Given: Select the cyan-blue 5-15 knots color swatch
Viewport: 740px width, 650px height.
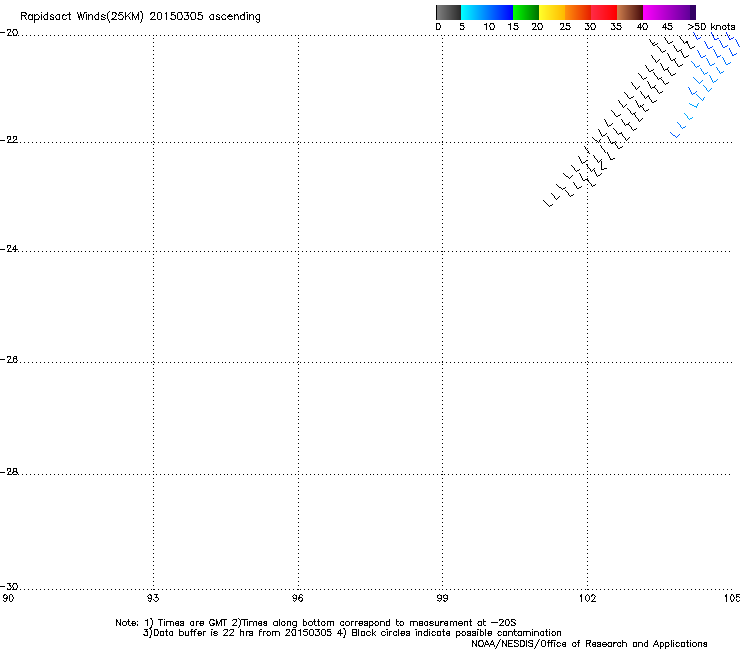Looking at the screenshot, I should (487, 12).
